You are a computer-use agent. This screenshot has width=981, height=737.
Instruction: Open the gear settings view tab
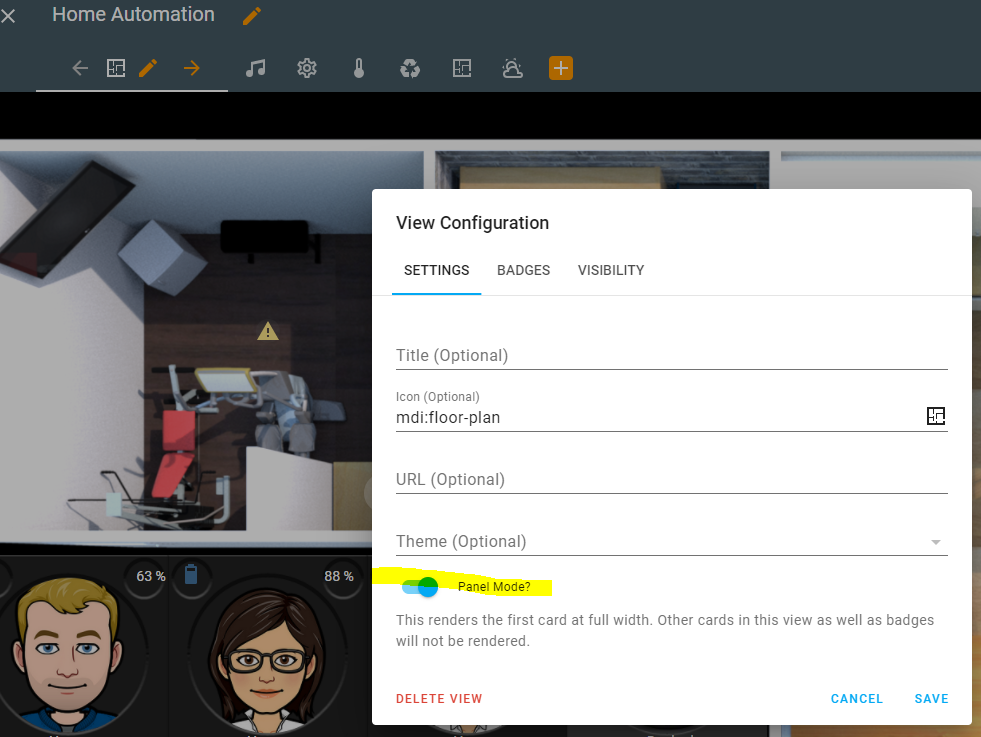(307, 68)
